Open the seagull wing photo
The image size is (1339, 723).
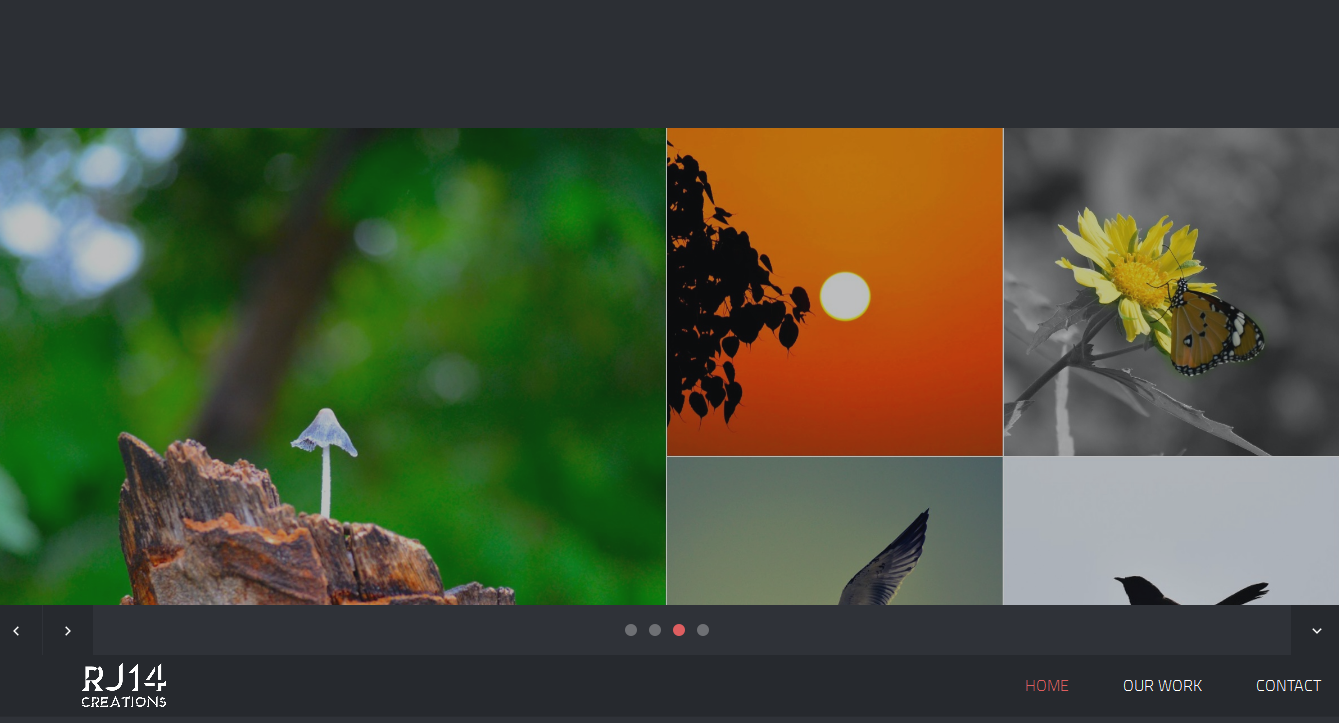point(834,531)
